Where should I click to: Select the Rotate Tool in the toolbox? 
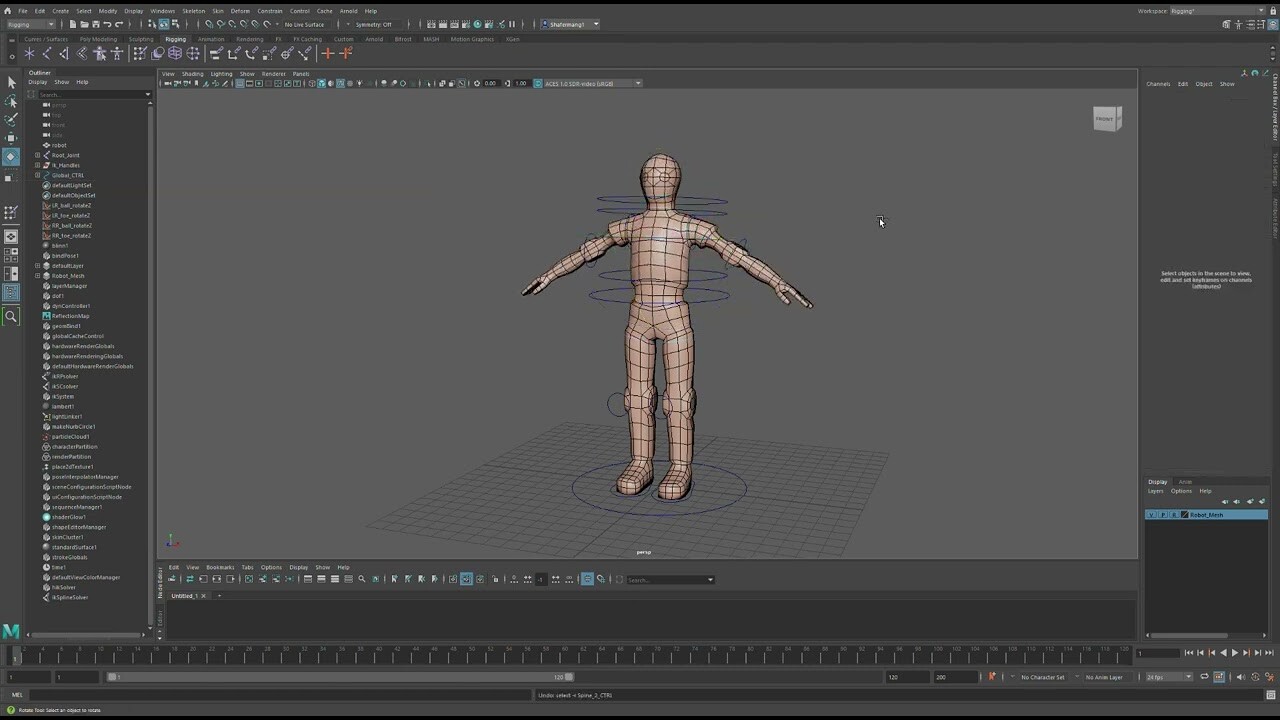click(12, 155)
